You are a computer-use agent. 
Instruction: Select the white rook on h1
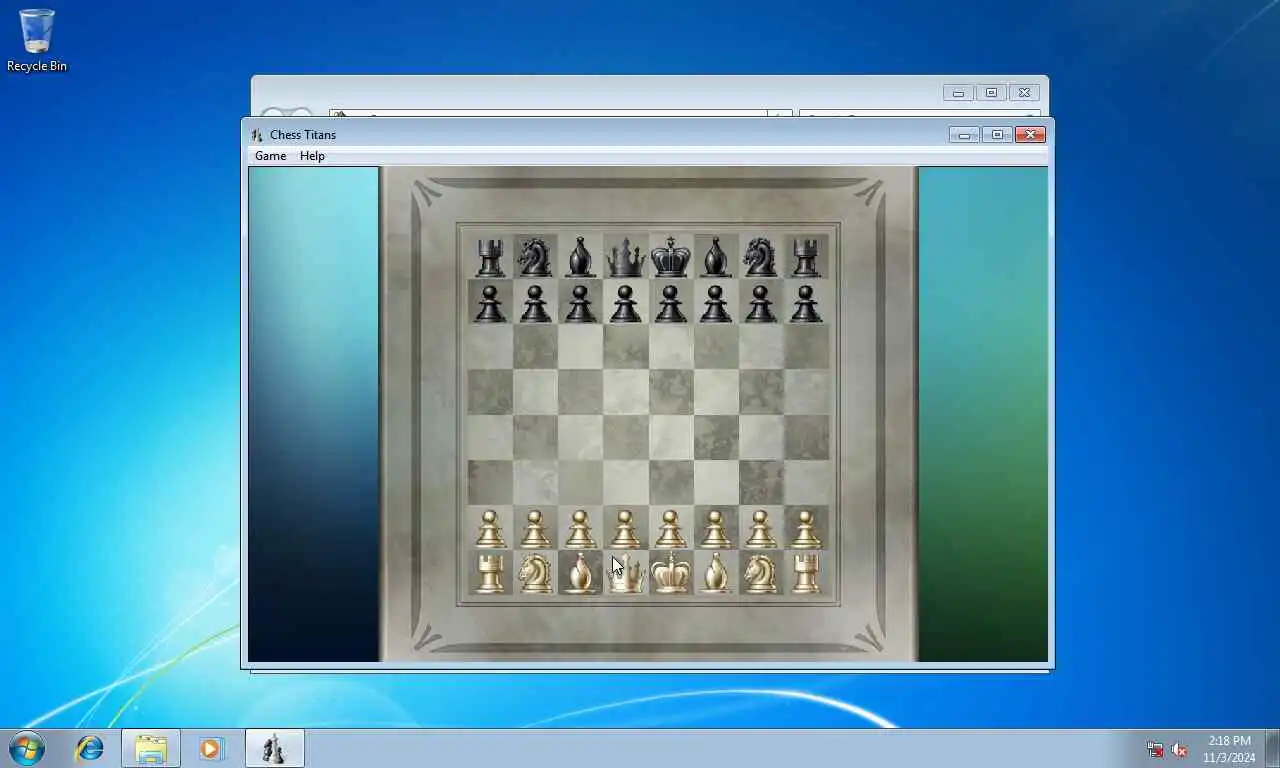tap(806, 574)
